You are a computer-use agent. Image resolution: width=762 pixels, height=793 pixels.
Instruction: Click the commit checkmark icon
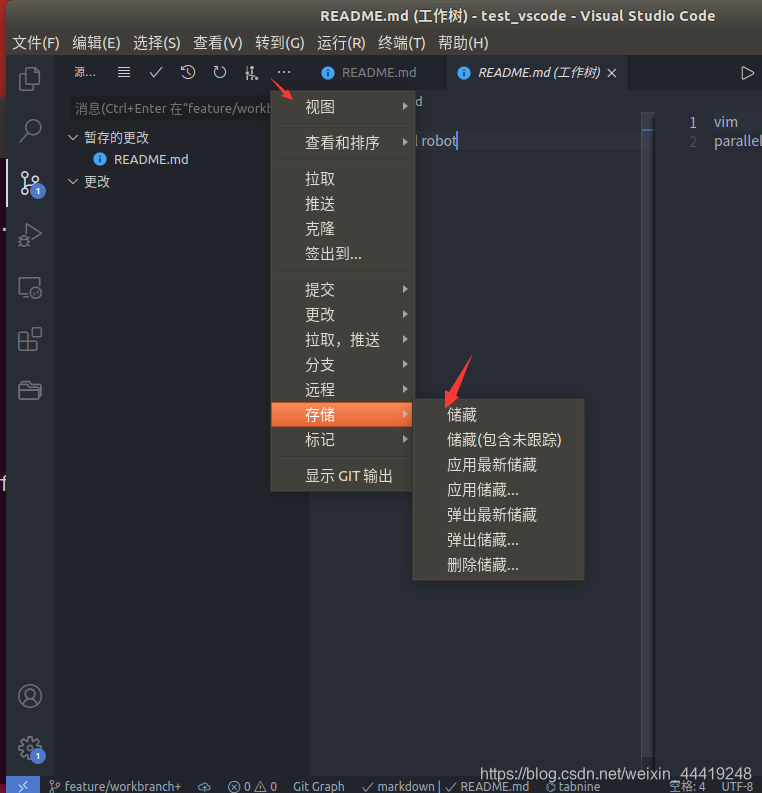[x=156, y=72]
